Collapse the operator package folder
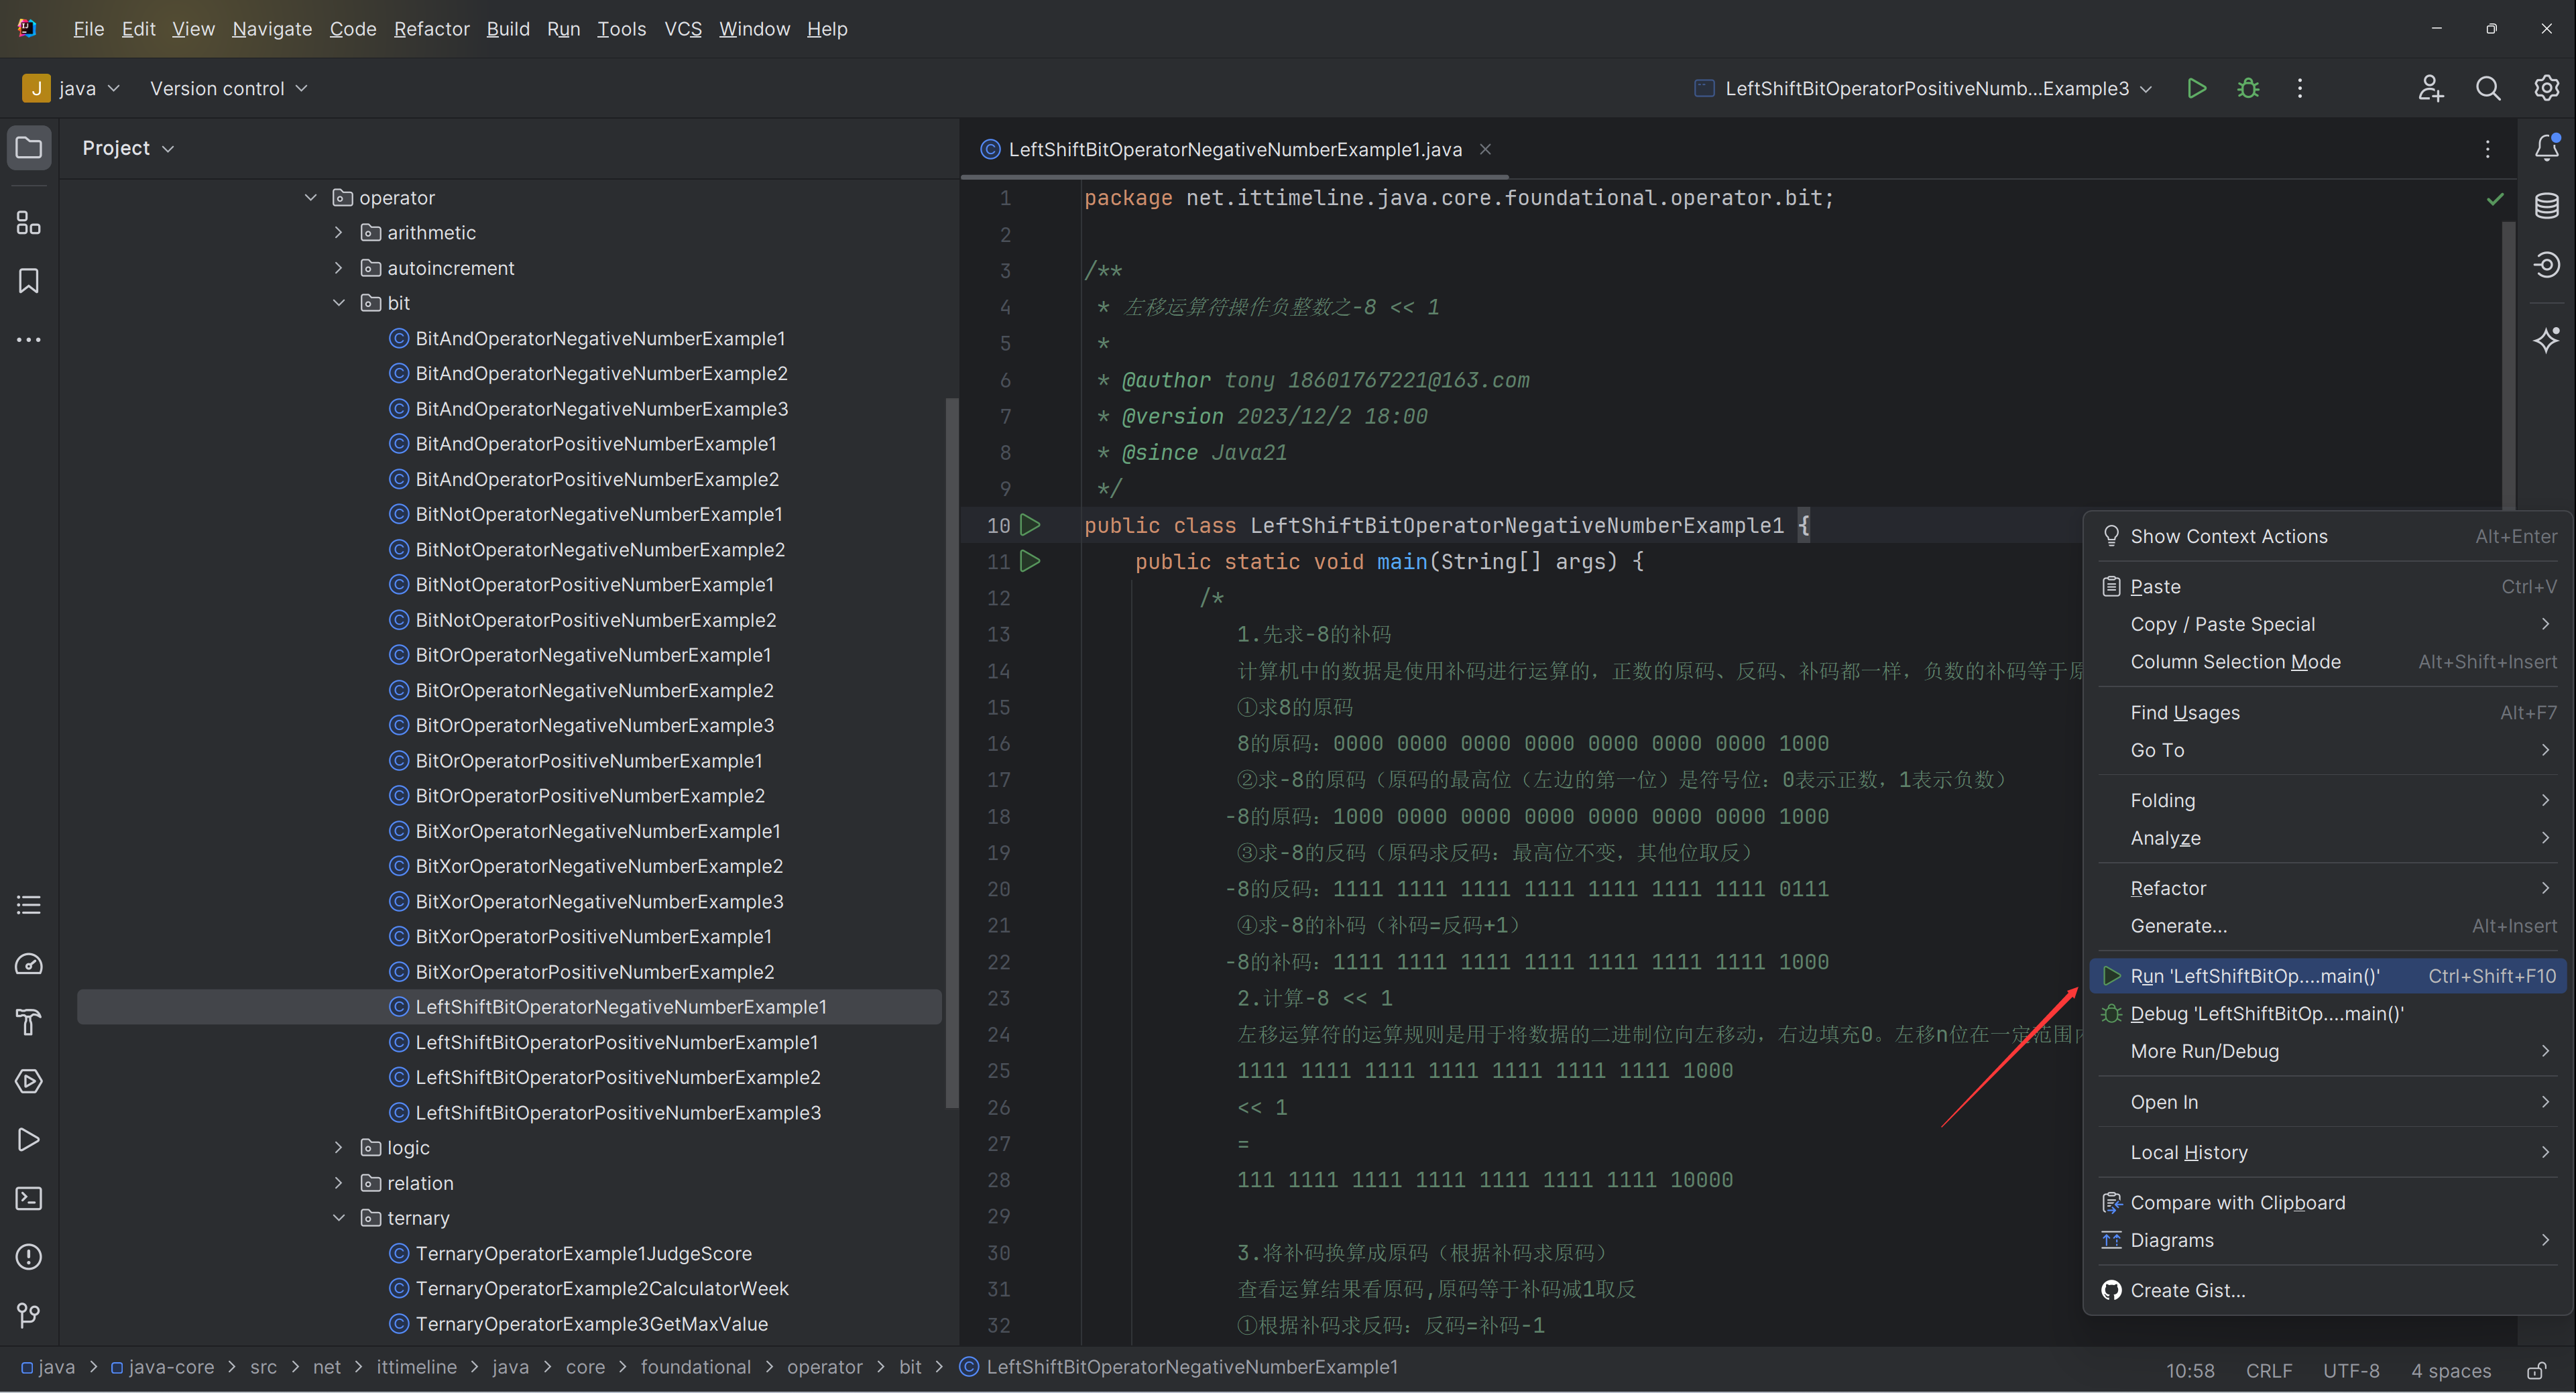The height and width of the screenshot is (1393, 2576). click(x=311, y=198)
